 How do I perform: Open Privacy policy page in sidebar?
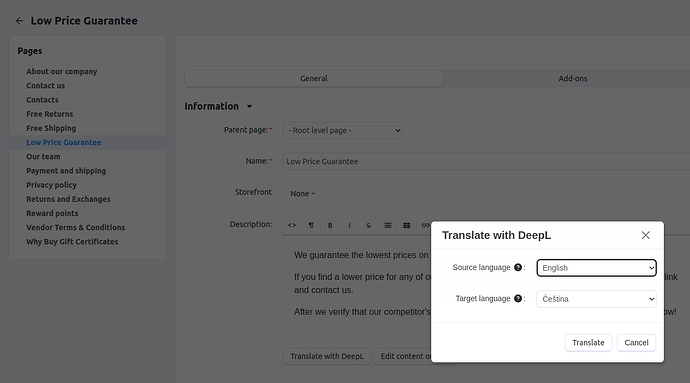pyautogui.click(x=51, y=185)
